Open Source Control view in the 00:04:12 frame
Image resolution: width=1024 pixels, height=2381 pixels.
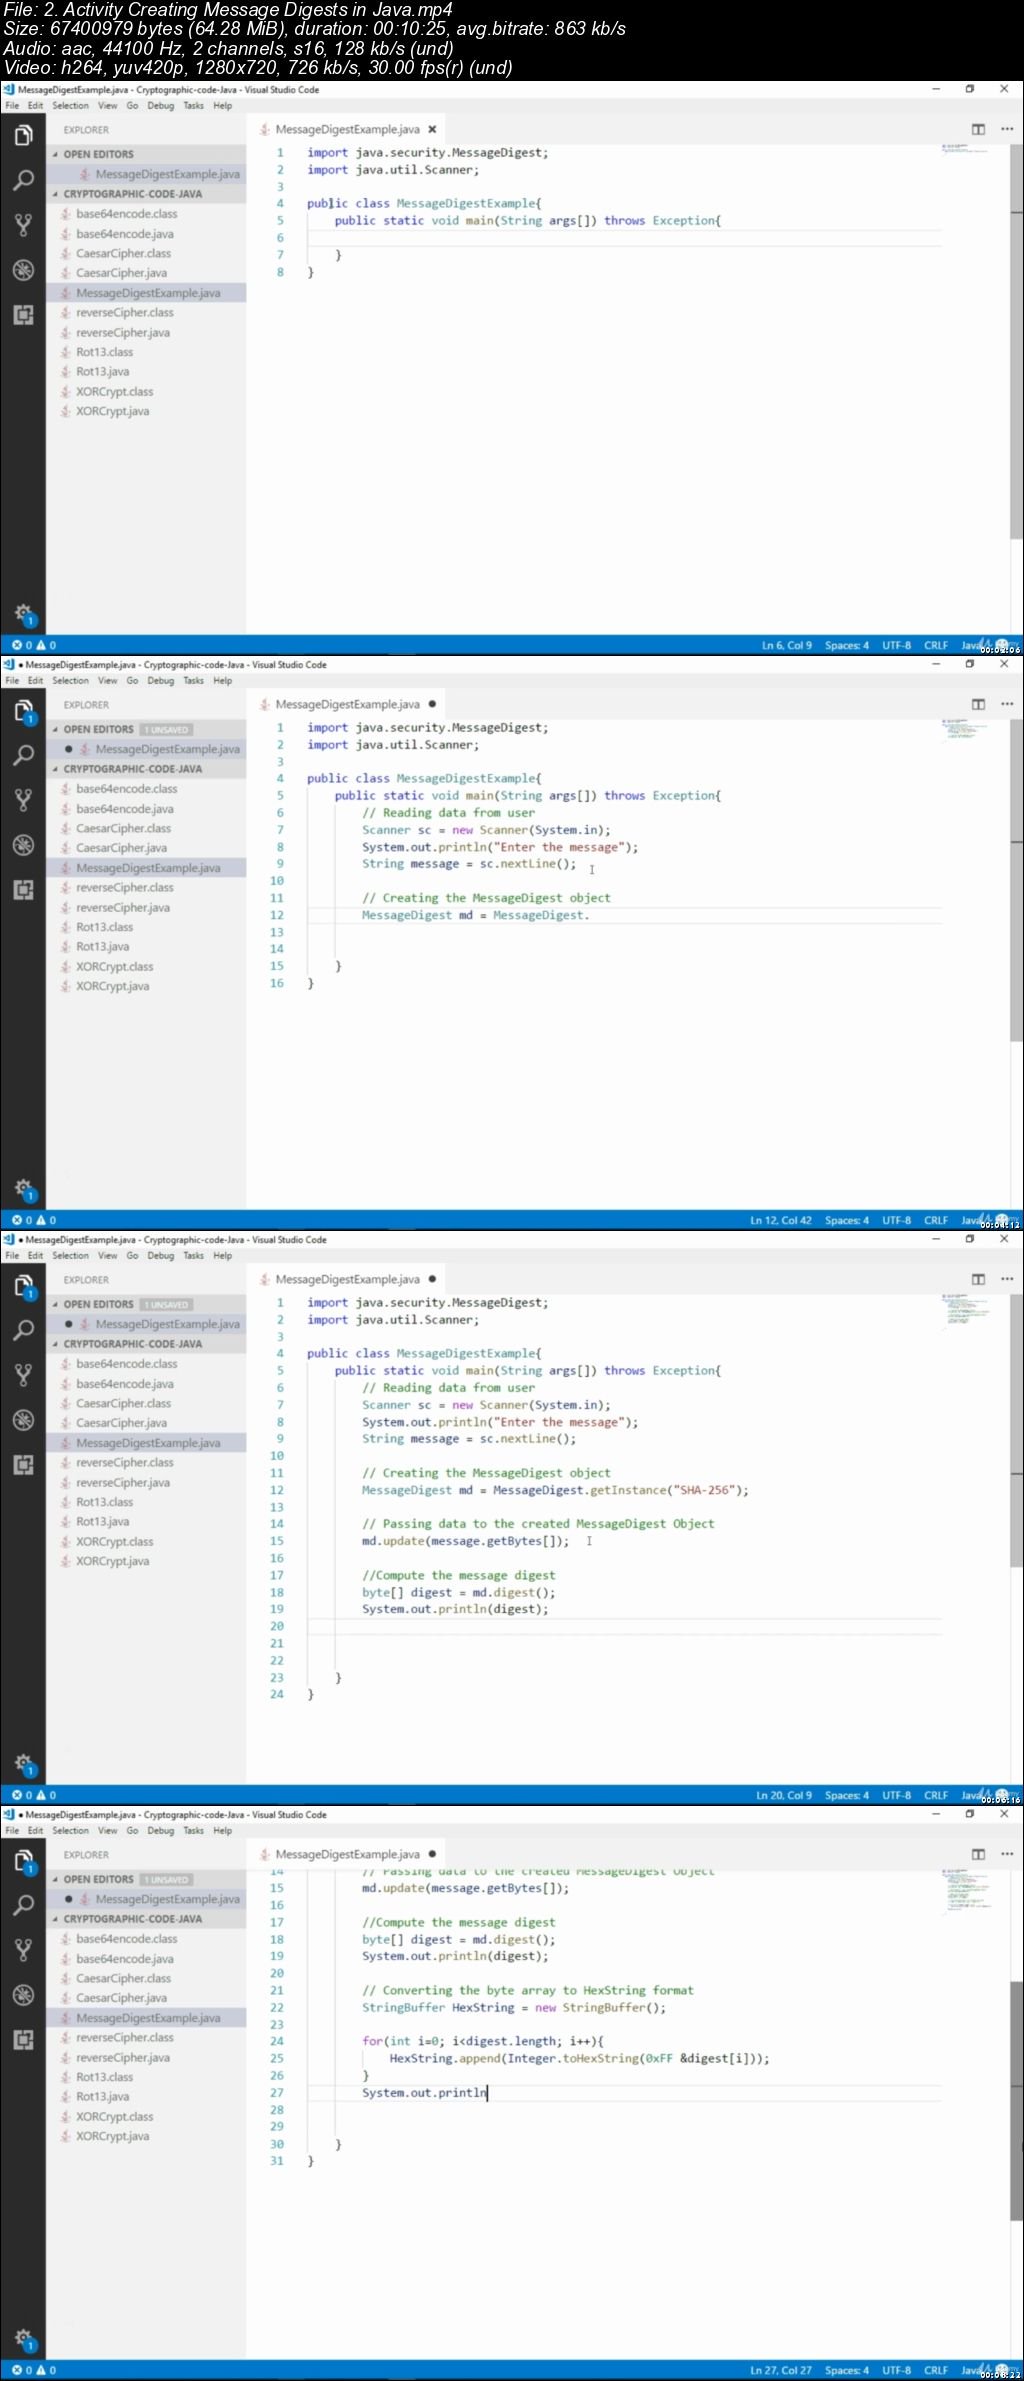tap(23, 800)
